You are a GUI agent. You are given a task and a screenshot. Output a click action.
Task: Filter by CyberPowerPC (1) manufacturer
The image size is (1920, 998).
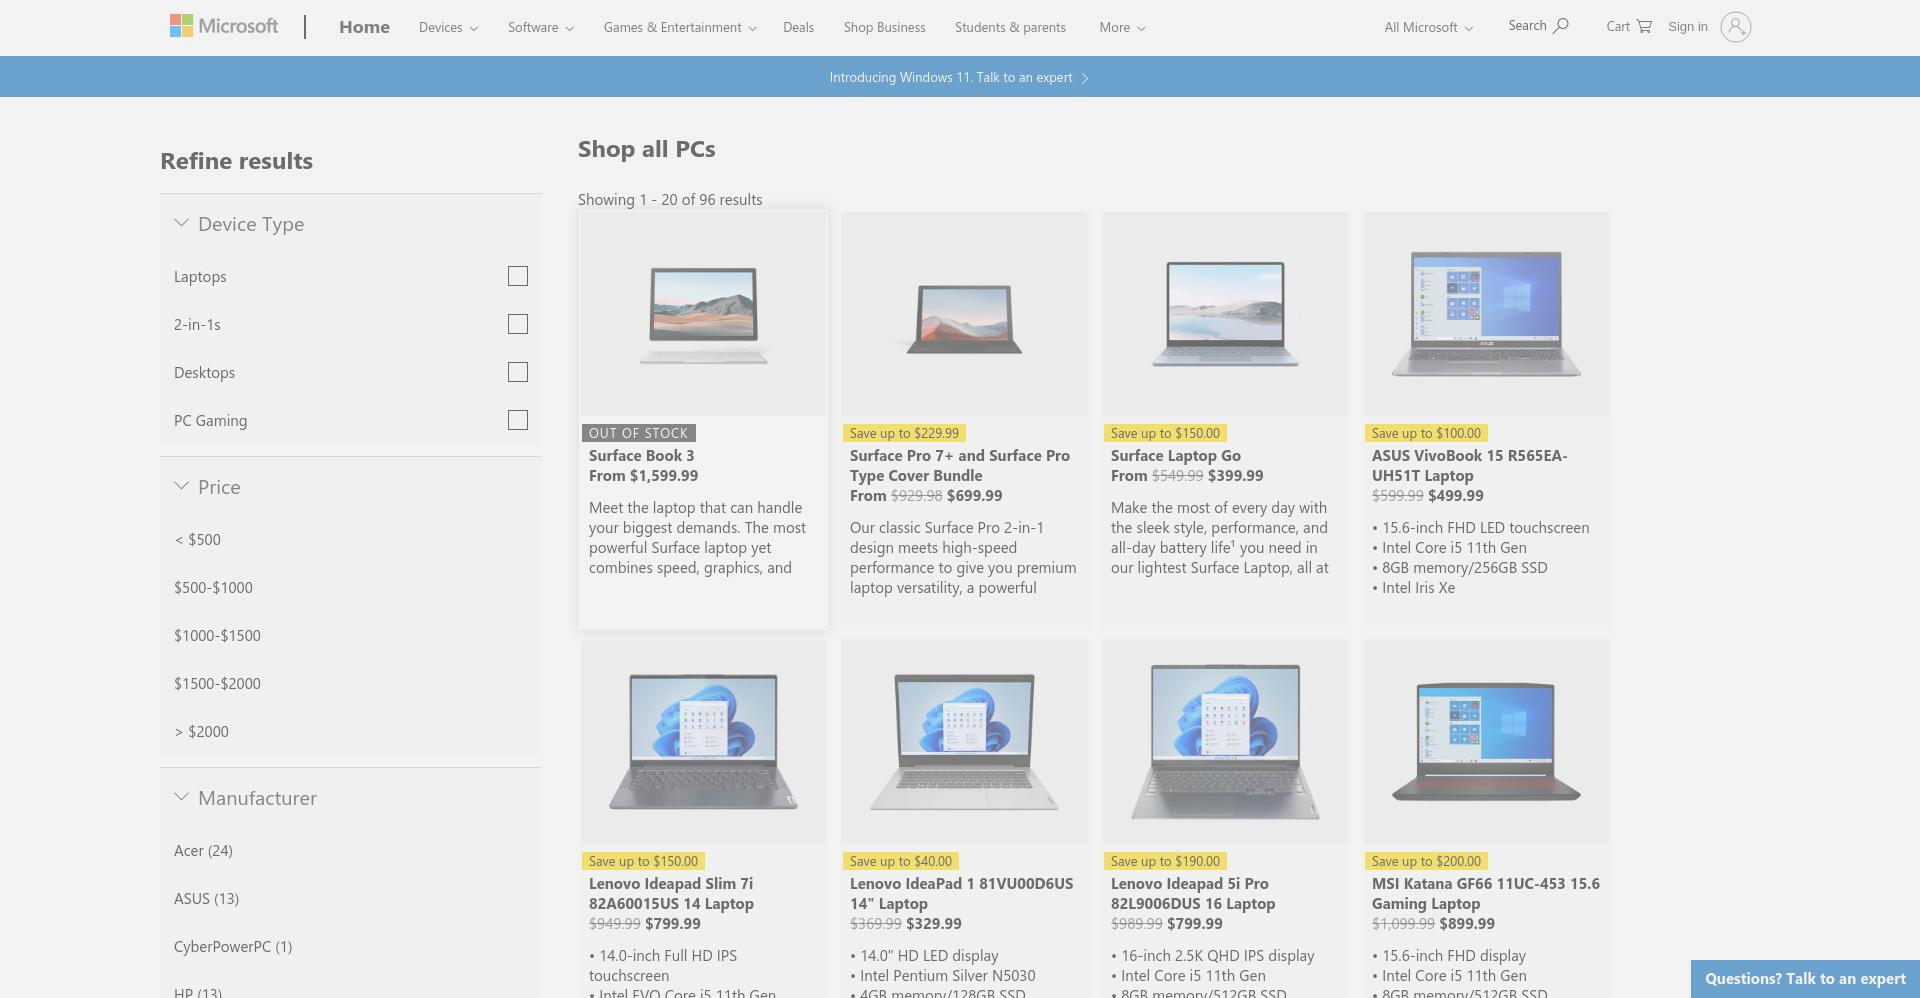coord(233,947)
